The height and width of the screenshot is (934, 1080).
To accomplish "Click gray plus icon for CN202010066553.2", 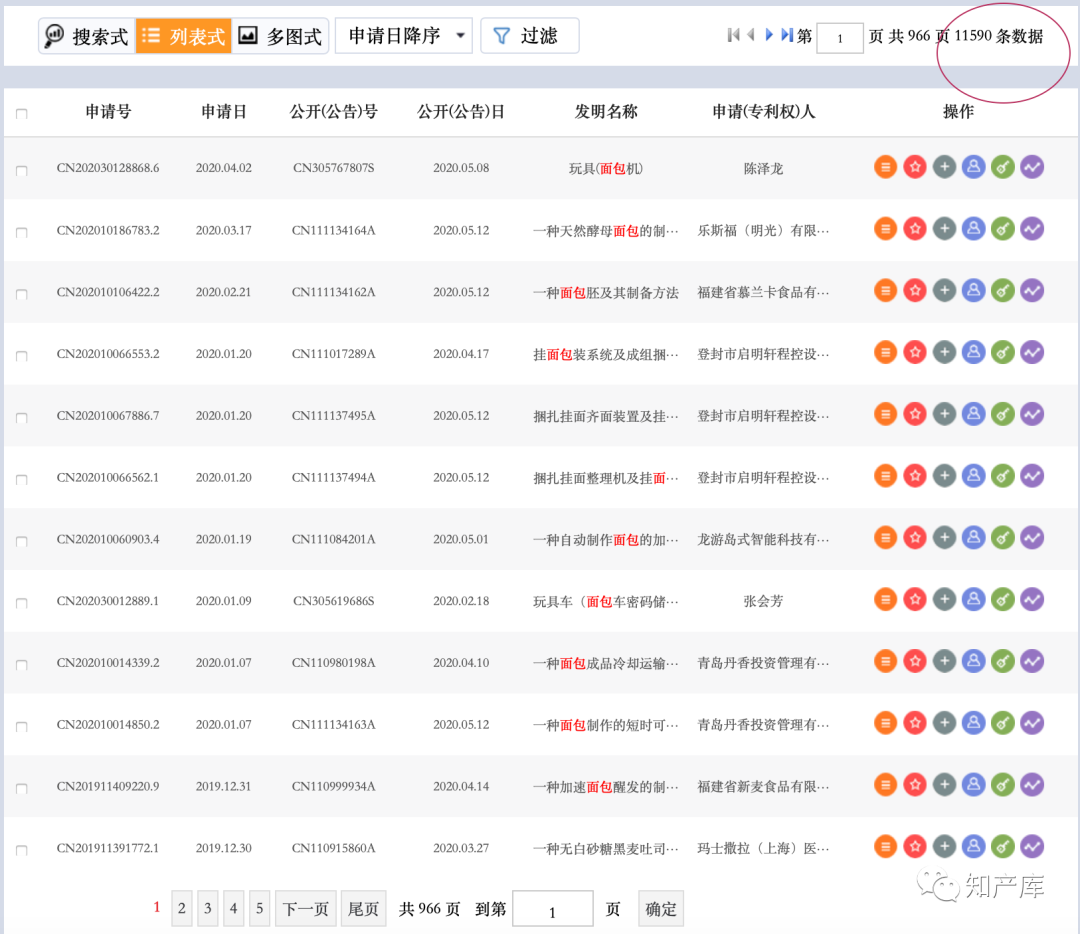I will [x=944, y=353].
